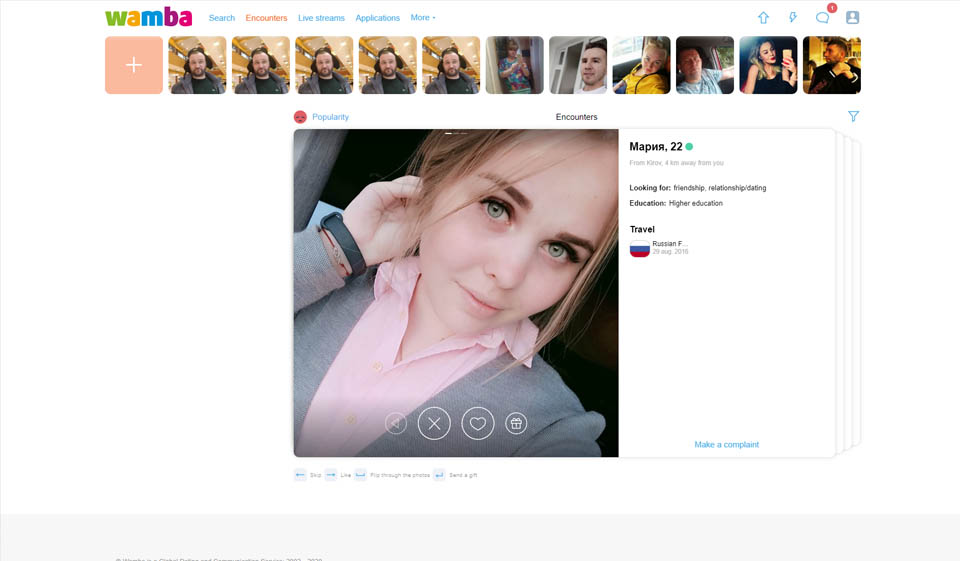Send a gift using the gift icon
Screen dimensions: 960x561
[516, 424]
